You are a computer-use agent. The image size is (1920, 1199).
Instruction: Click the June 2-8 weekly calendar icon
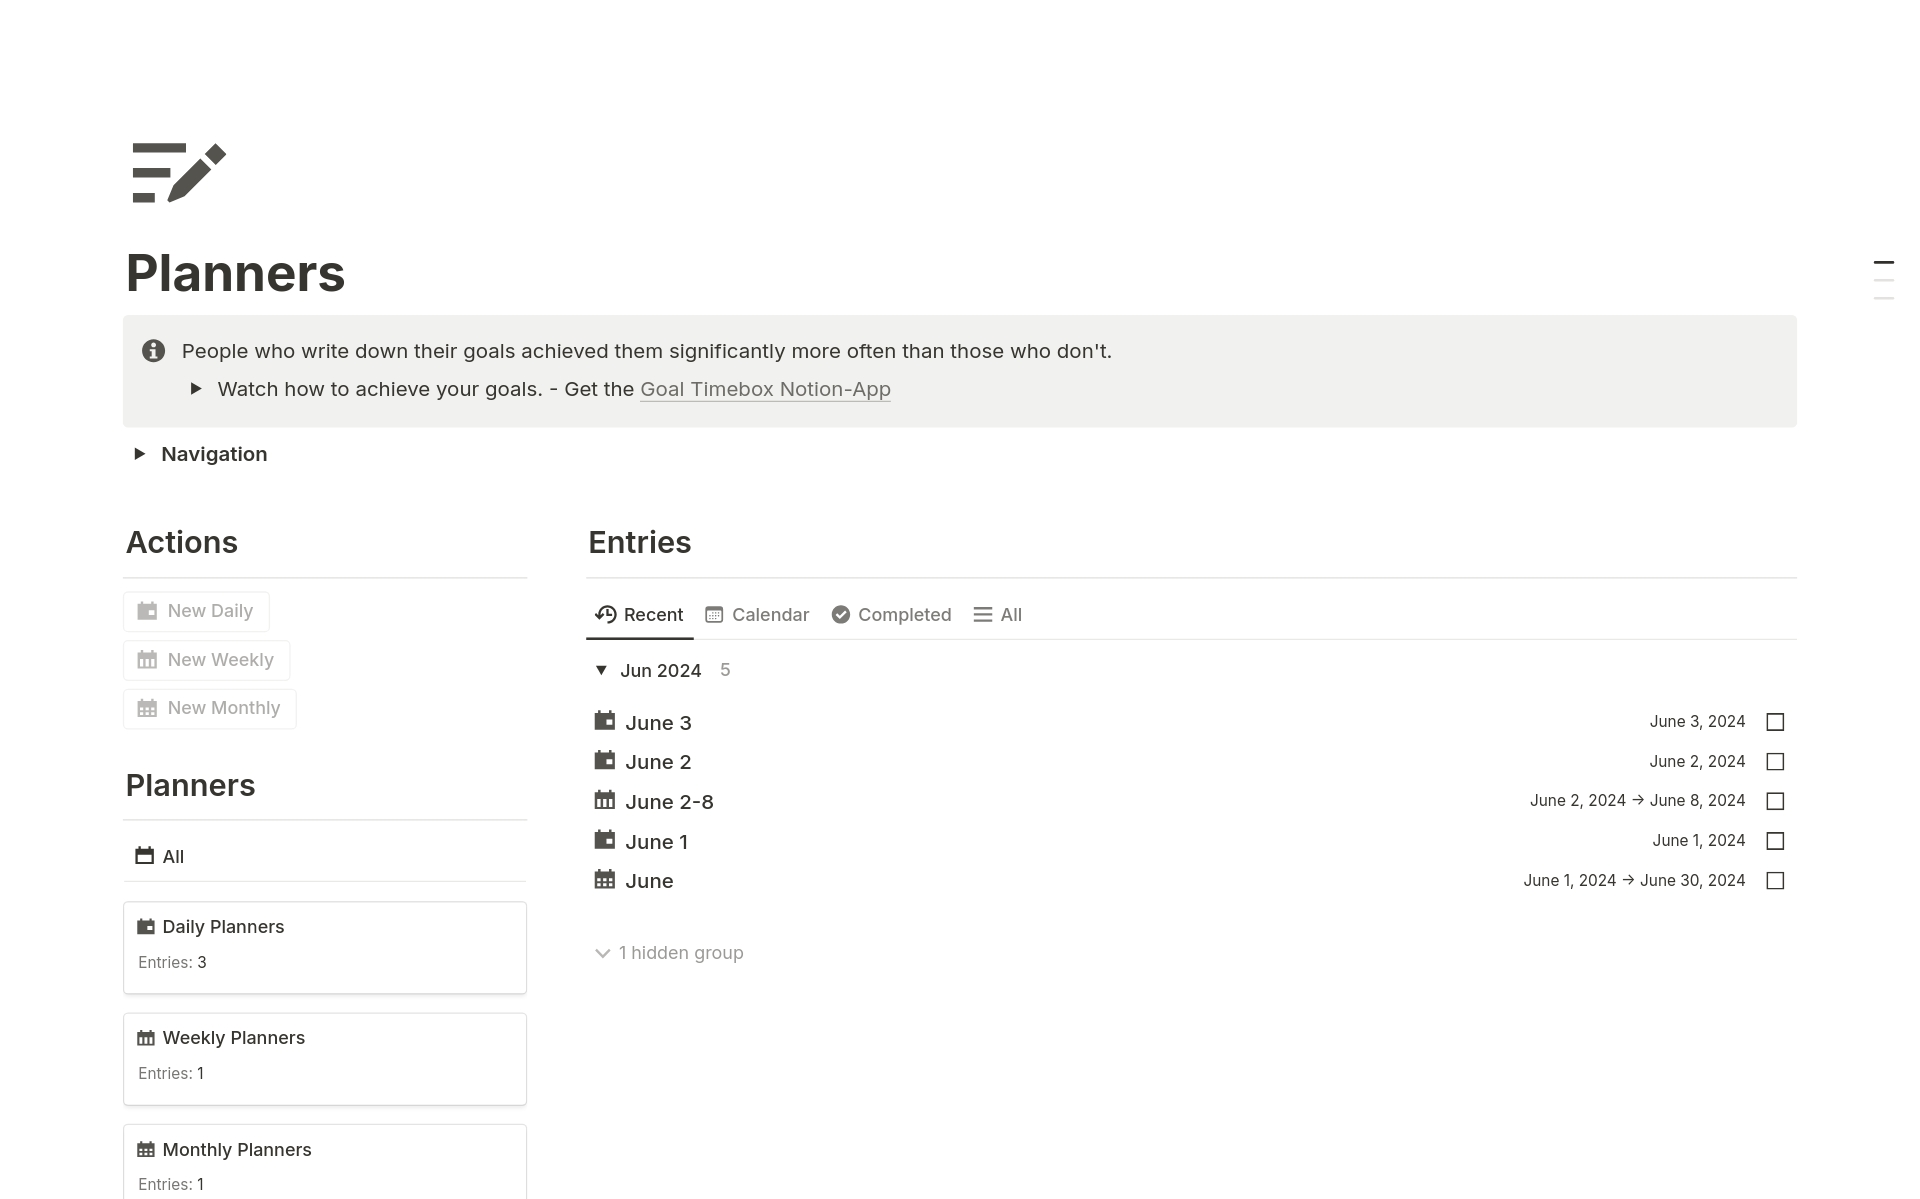click(x=604, y=801)
